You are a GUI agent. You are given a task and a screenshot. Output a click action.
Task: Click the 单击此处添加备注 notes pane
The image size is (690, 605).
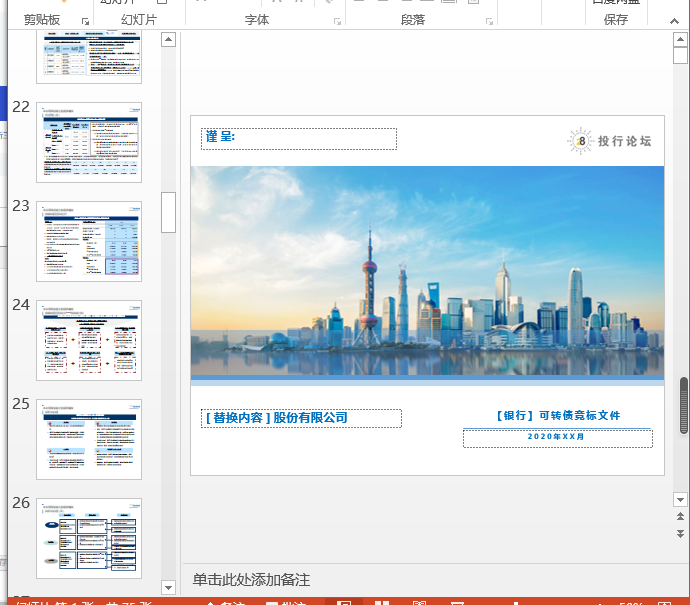[251, 580]
